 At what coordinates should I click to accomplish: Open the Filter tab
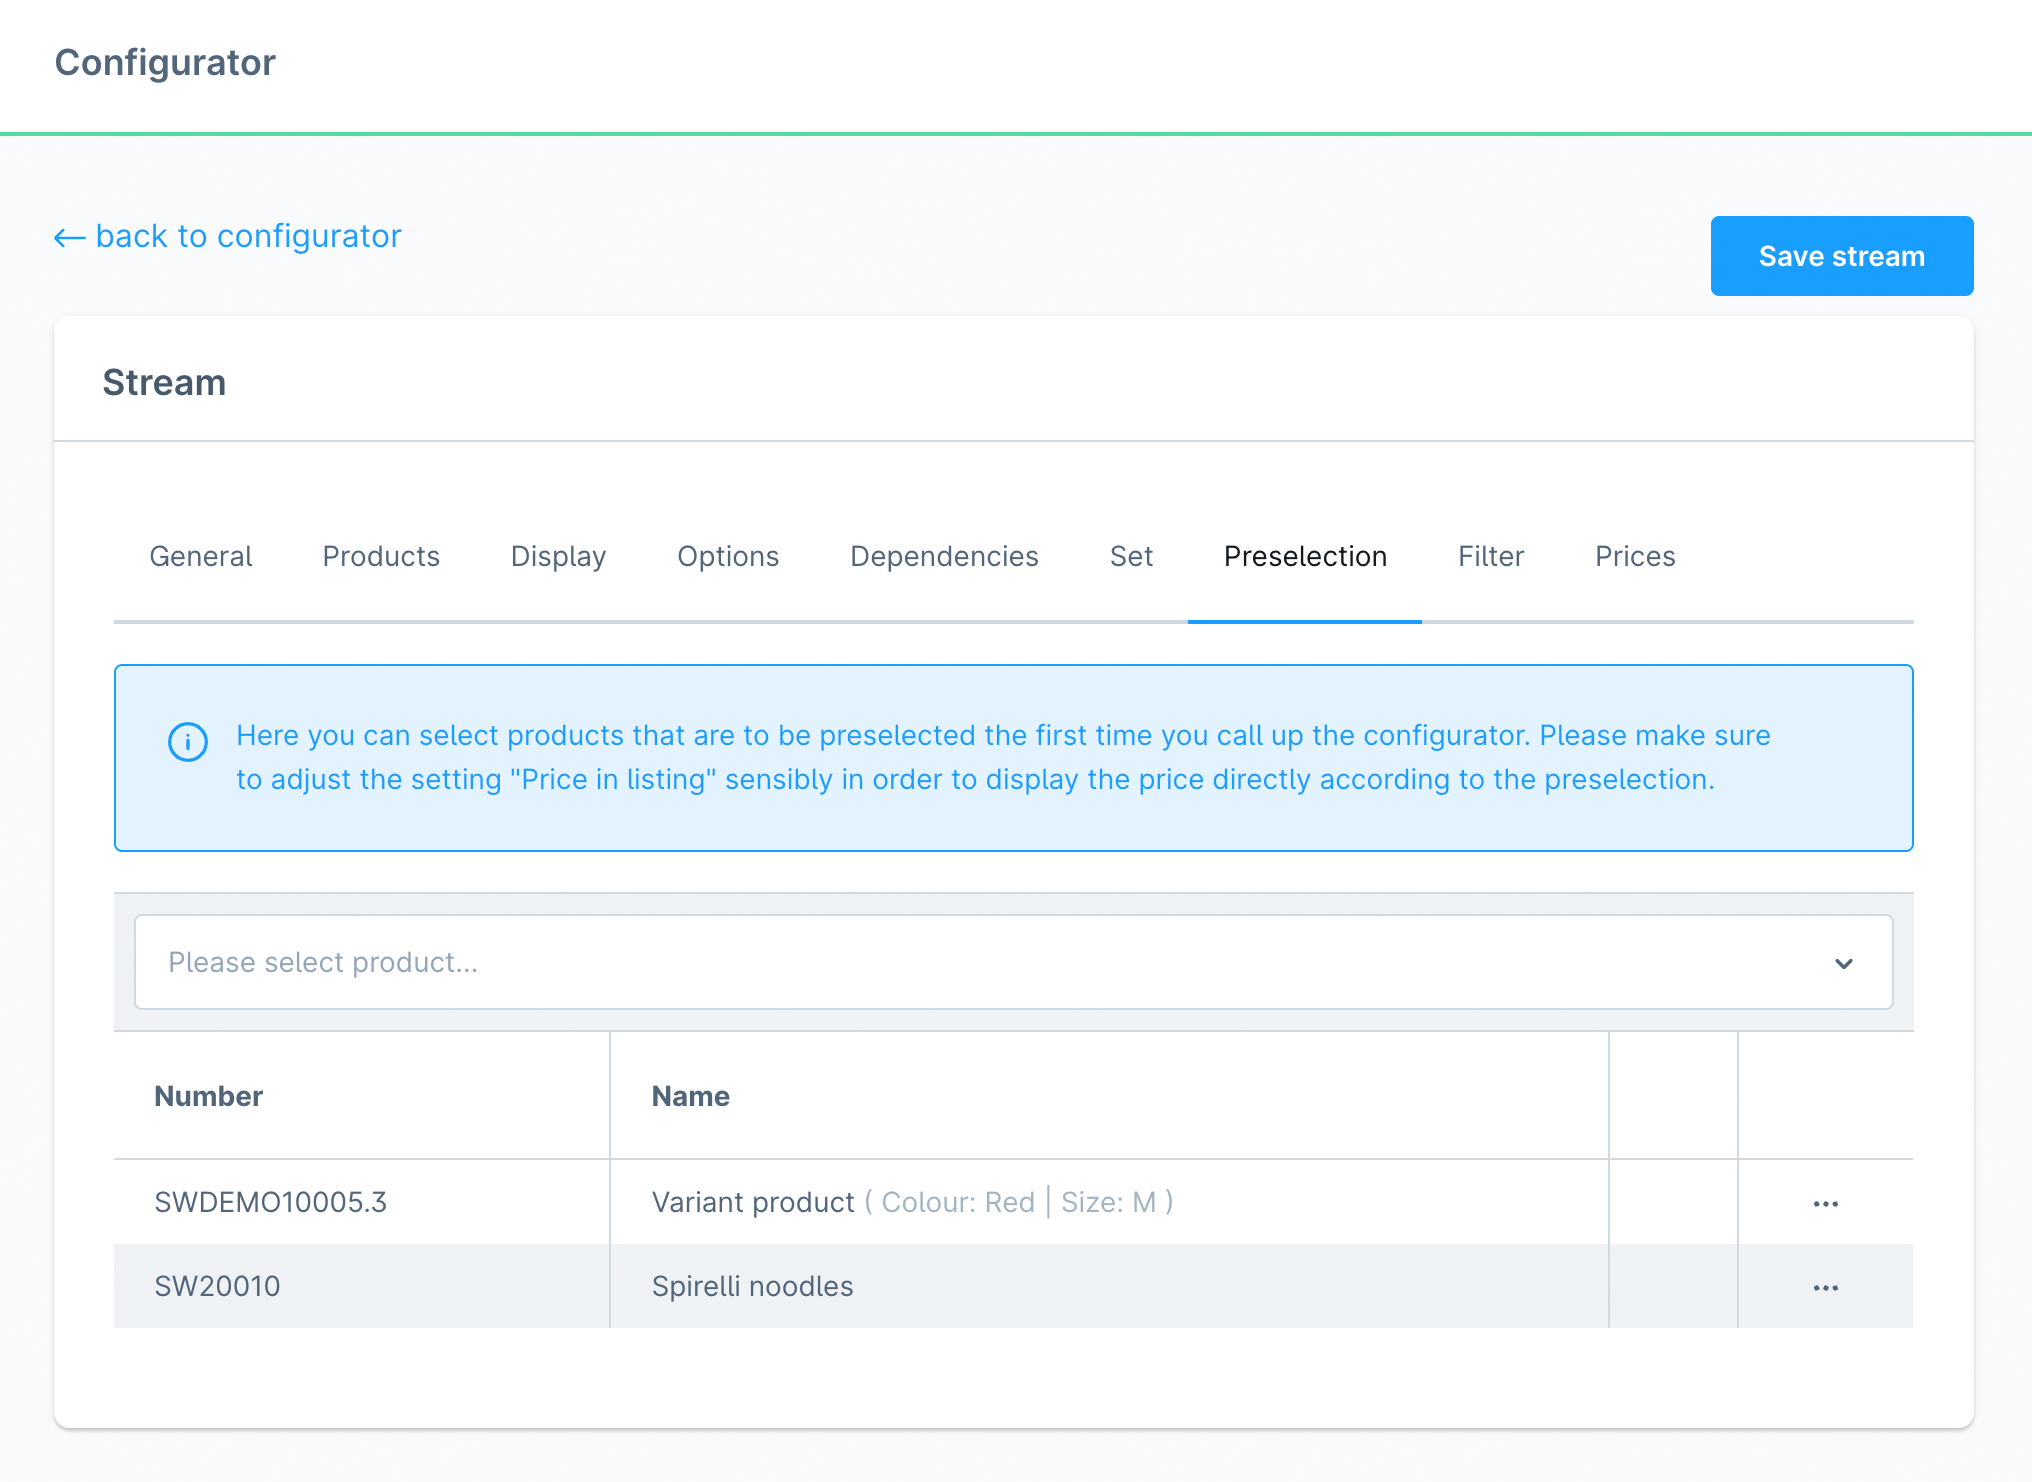coord(1491,556)
